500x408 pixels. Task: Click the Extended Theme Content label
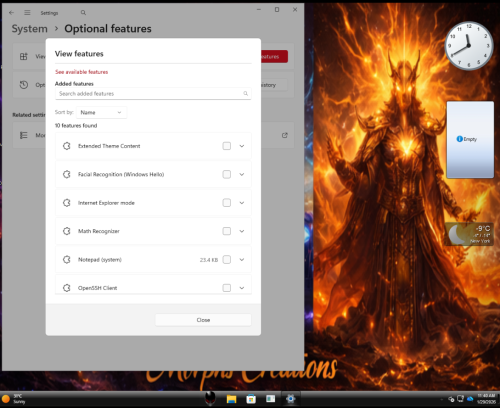click(109, 146)
